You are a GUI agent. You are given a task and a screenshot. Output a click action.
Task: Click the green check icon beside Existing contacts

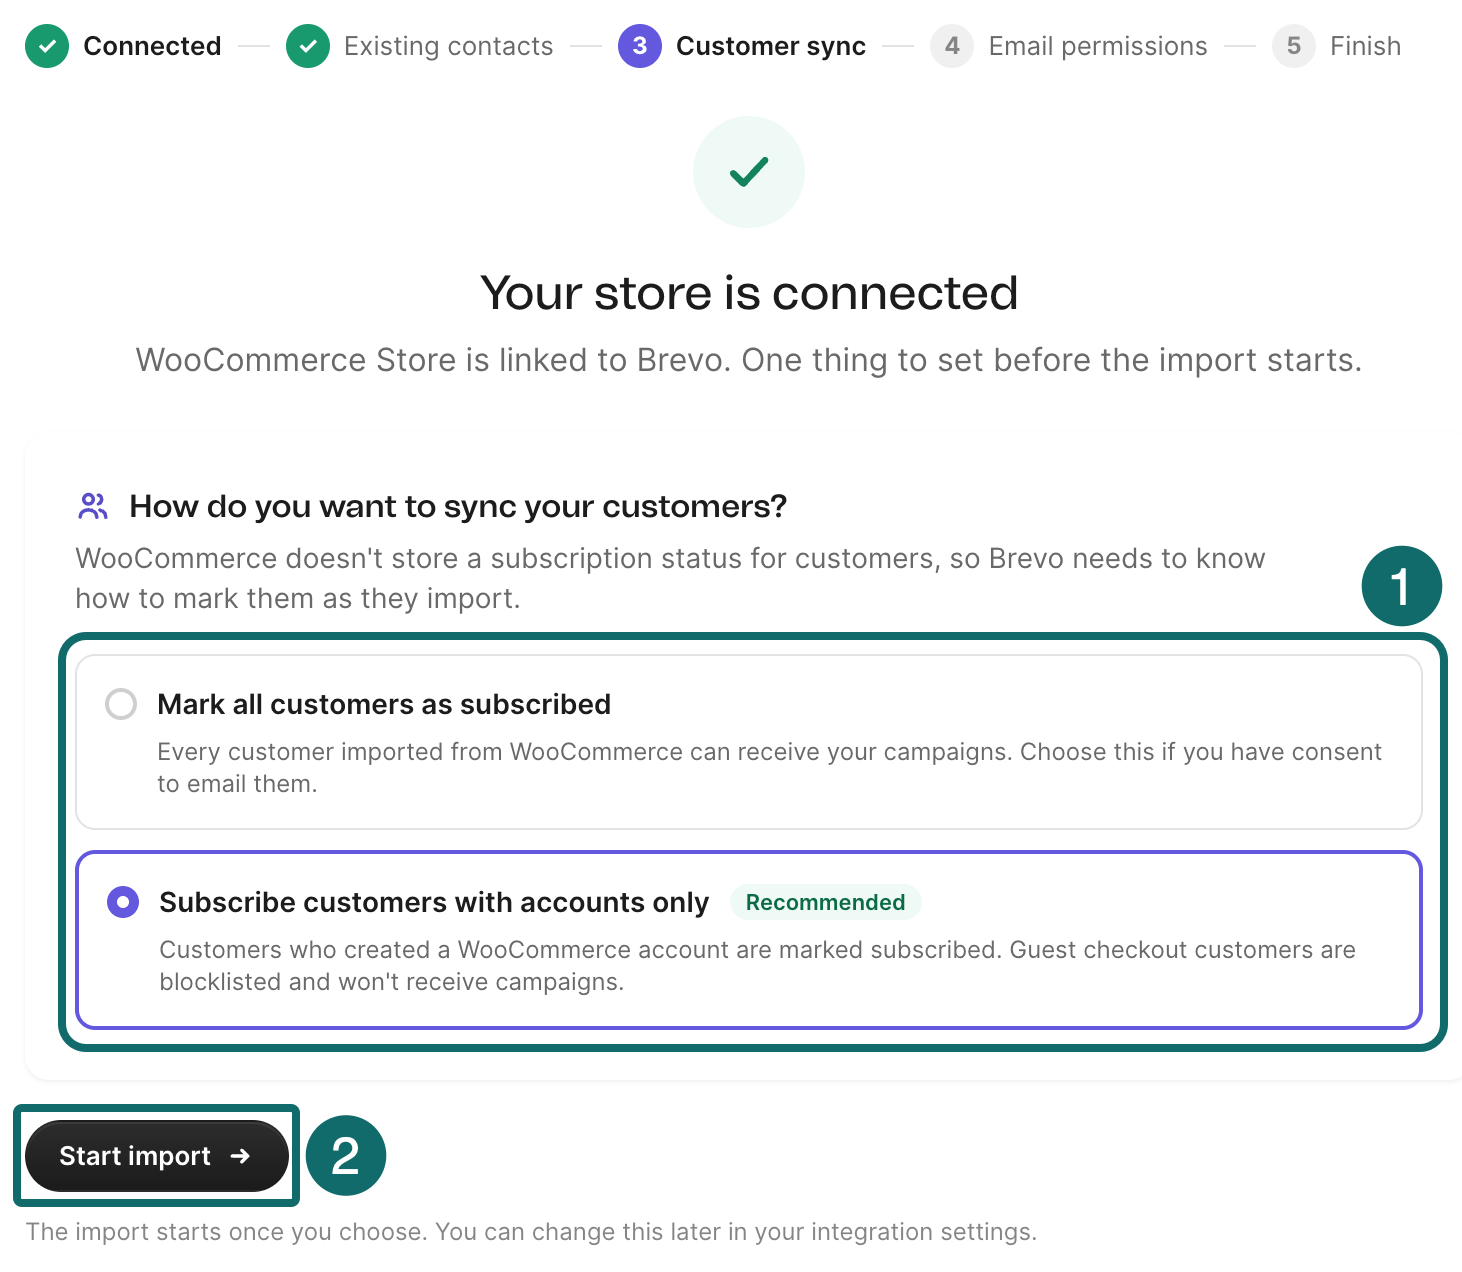tap(308, 46)
